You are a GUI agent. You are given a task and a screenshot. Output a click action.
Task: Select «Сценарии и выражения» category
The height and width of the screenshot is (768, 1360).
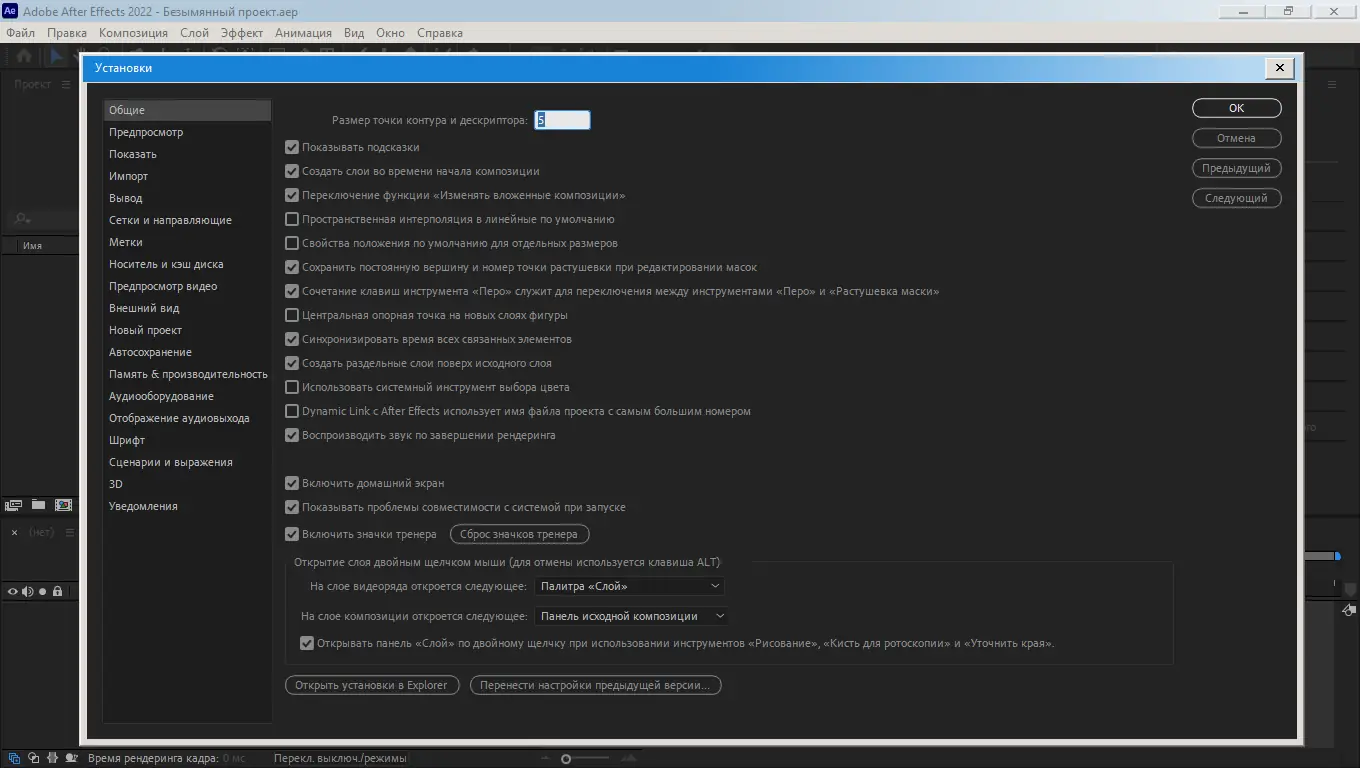(187, 462)
